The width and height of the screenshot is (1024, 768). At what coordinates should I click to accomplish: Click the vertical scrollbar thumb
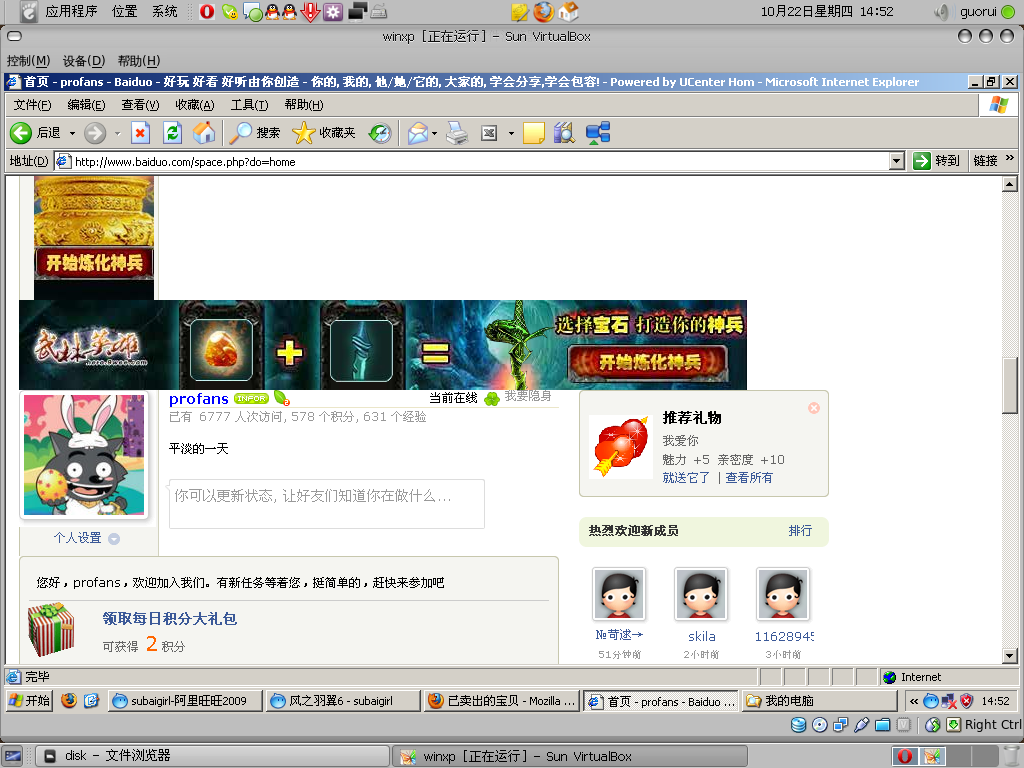pos(1010,385)
